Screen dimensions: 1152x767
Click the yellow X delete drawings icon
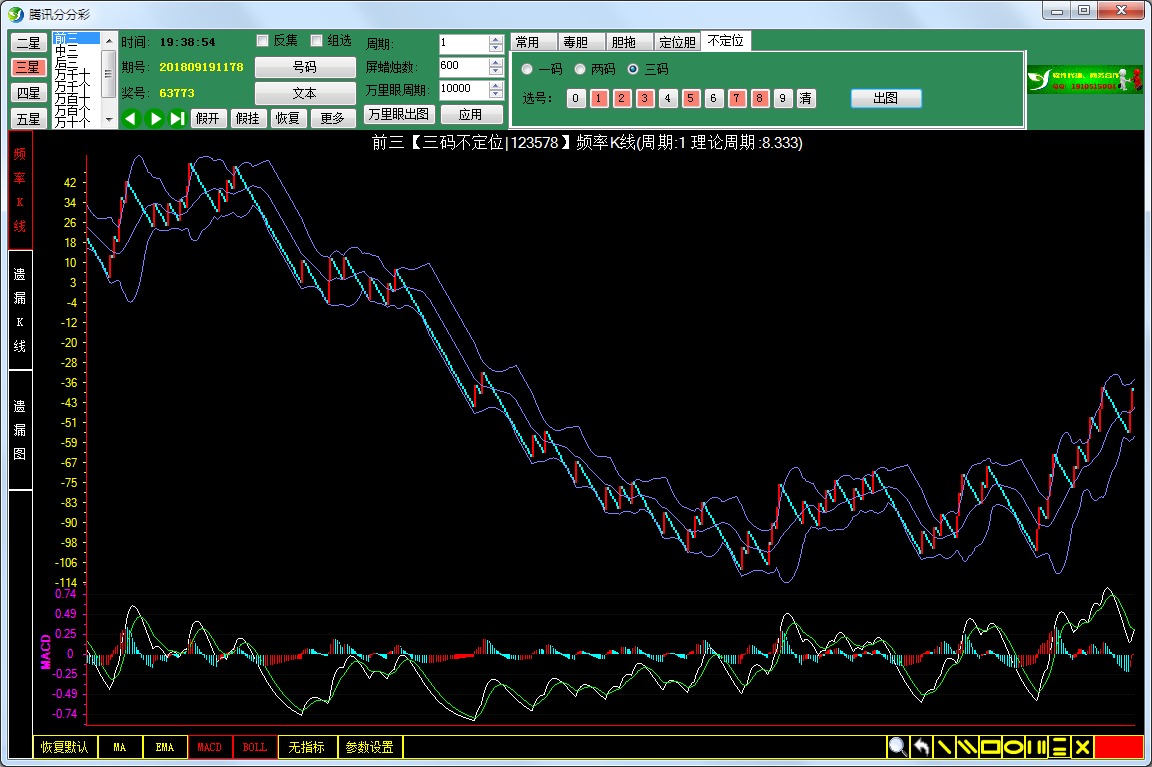(1082, 747)
